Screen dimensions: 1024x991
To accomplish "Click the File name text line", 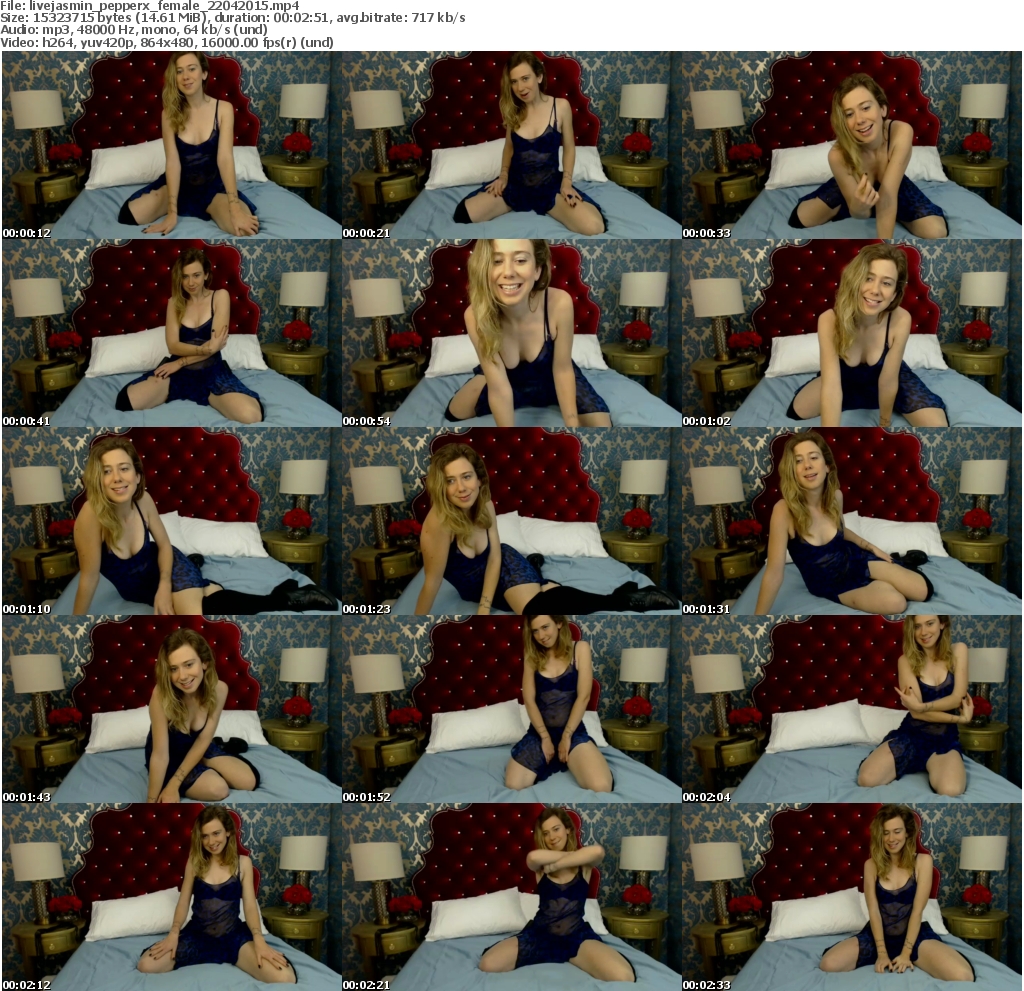I will point(150,6).
